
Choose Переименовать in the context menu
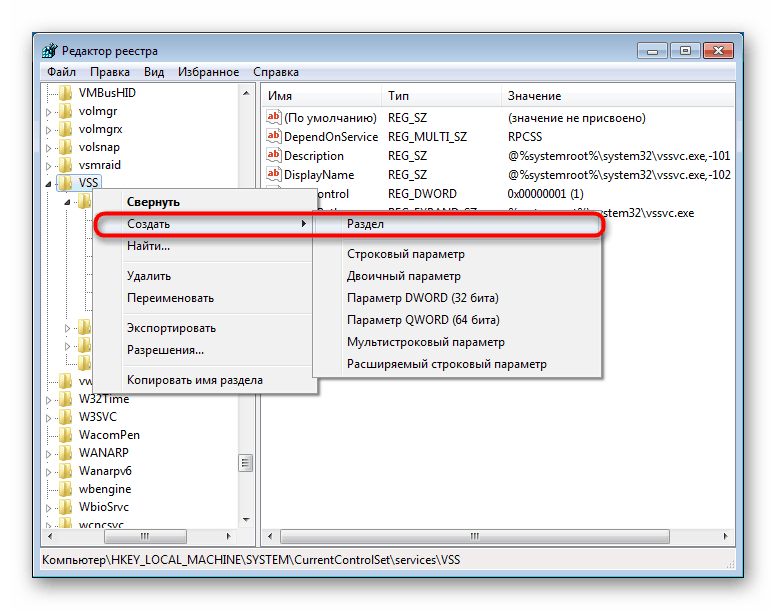click(x=204, y=298)
